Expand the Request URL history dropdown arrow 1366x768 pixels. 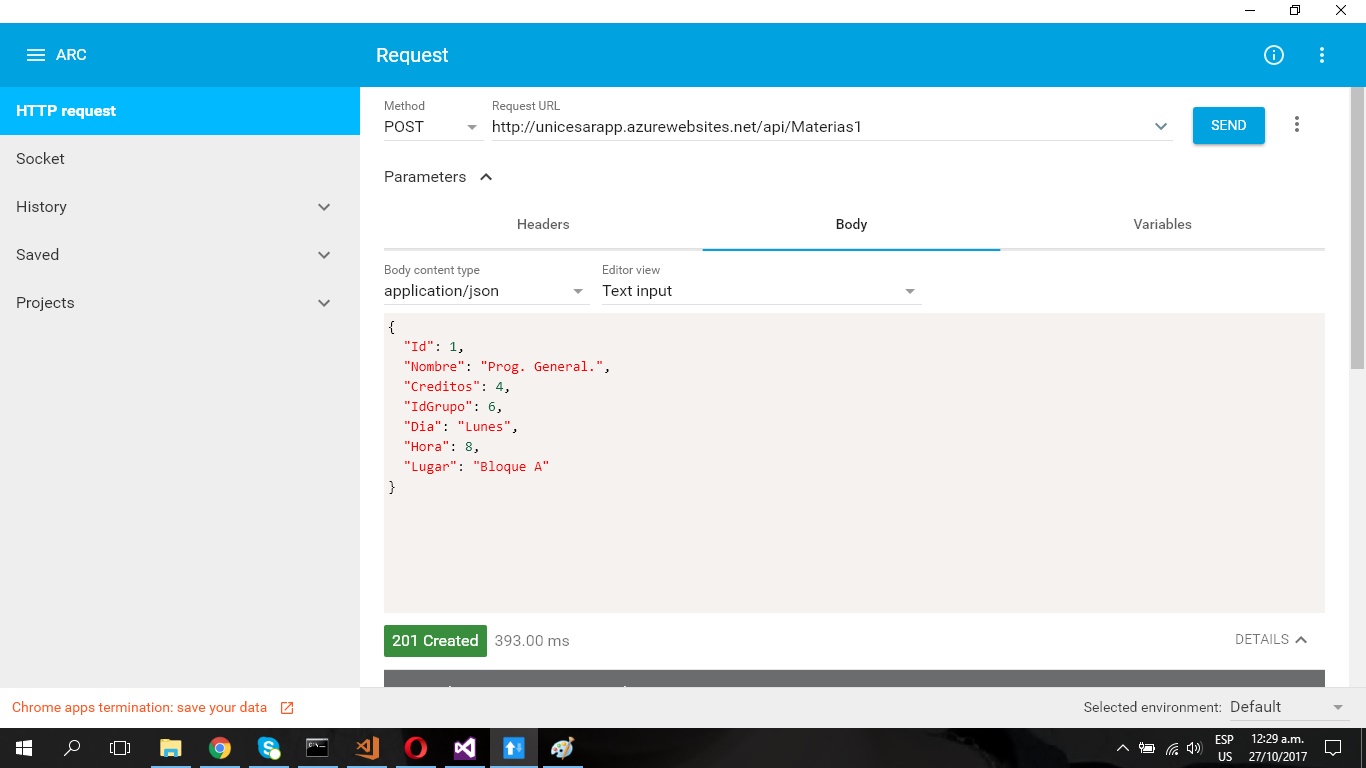click(x=1161, y=127)
